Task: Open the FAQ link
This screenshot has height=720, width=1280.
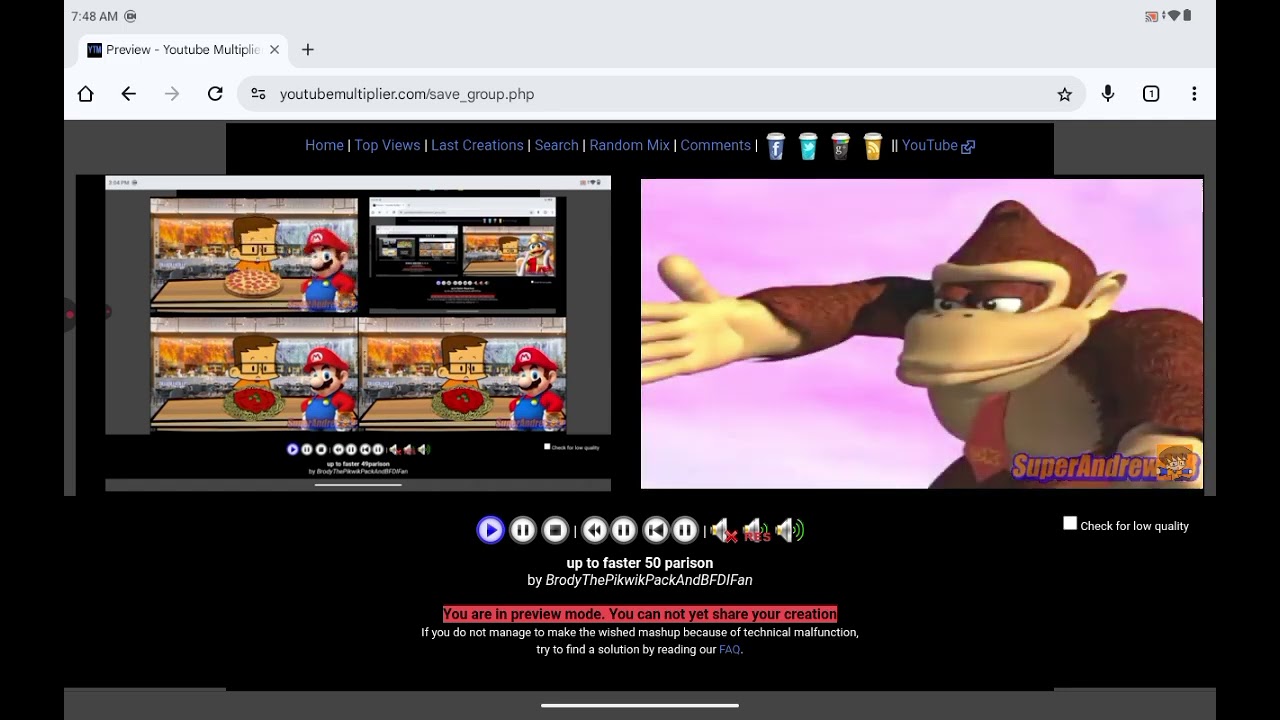Action: click(x=730, y=650)
